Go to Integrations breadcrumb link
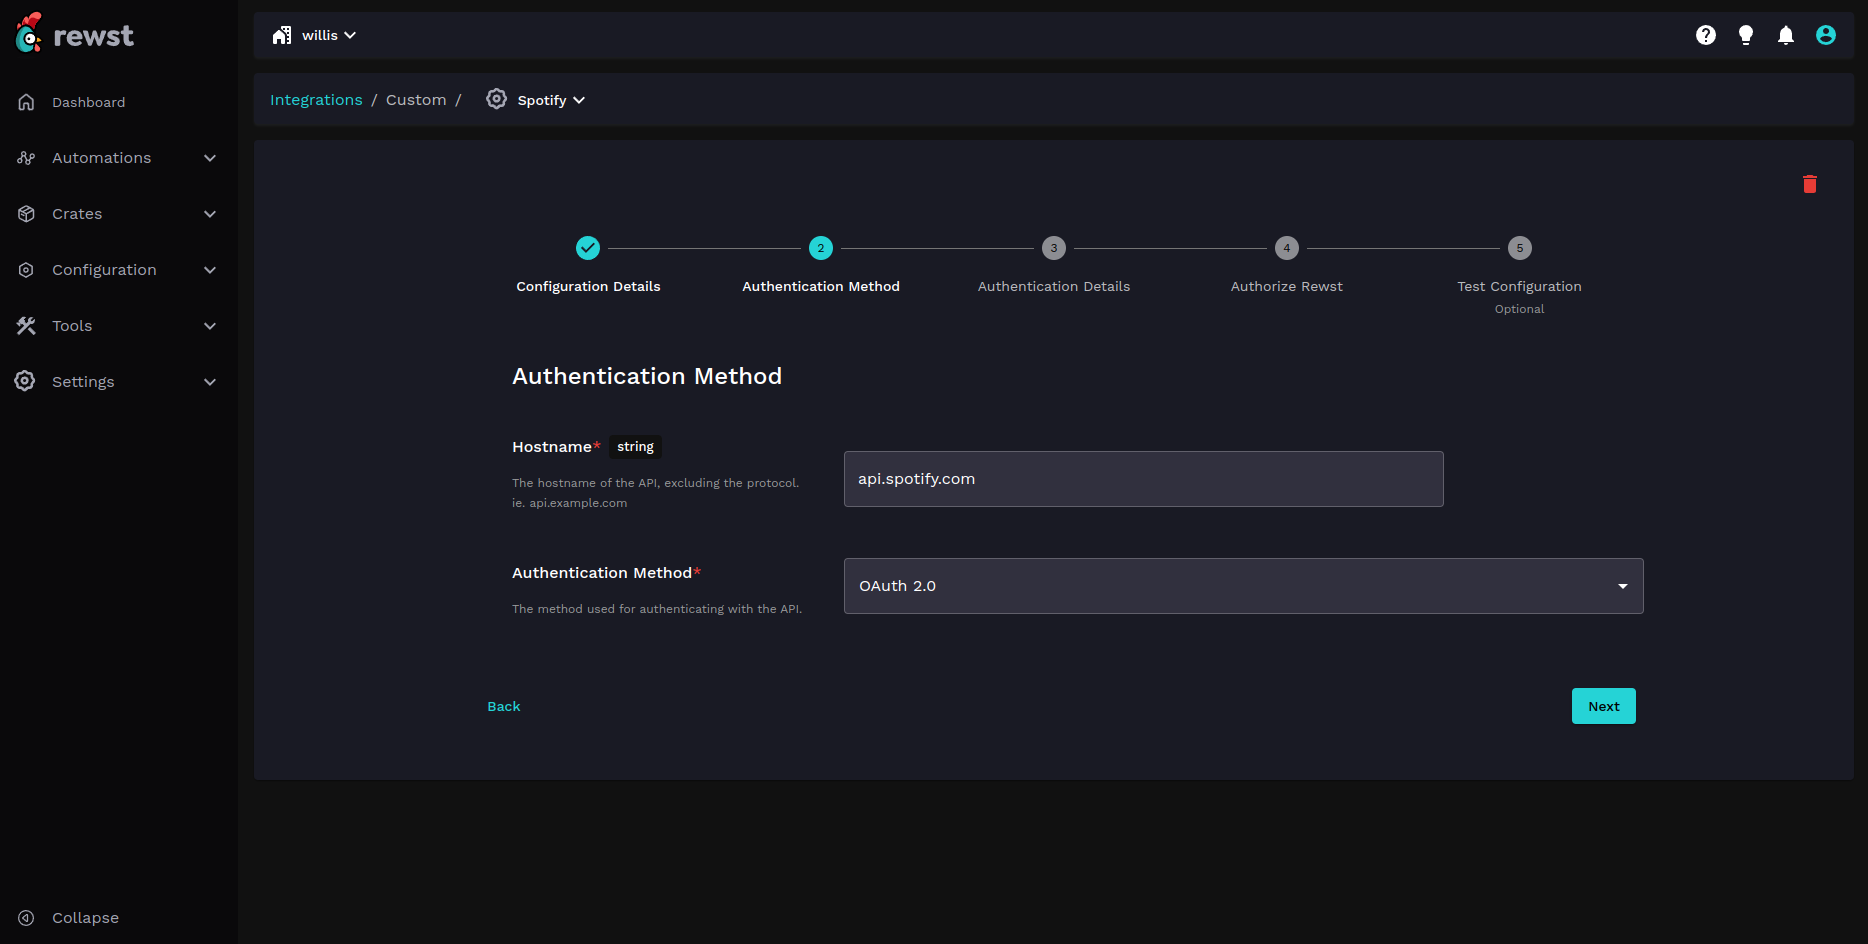 [x=316, y=100]
